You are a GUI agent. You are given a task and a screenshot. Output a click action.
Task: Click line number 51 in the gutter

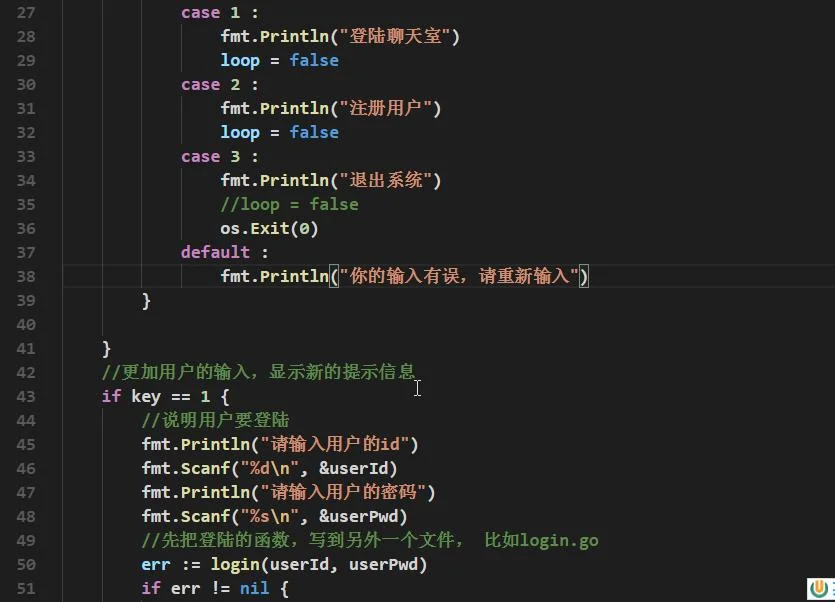click(26, 588)
